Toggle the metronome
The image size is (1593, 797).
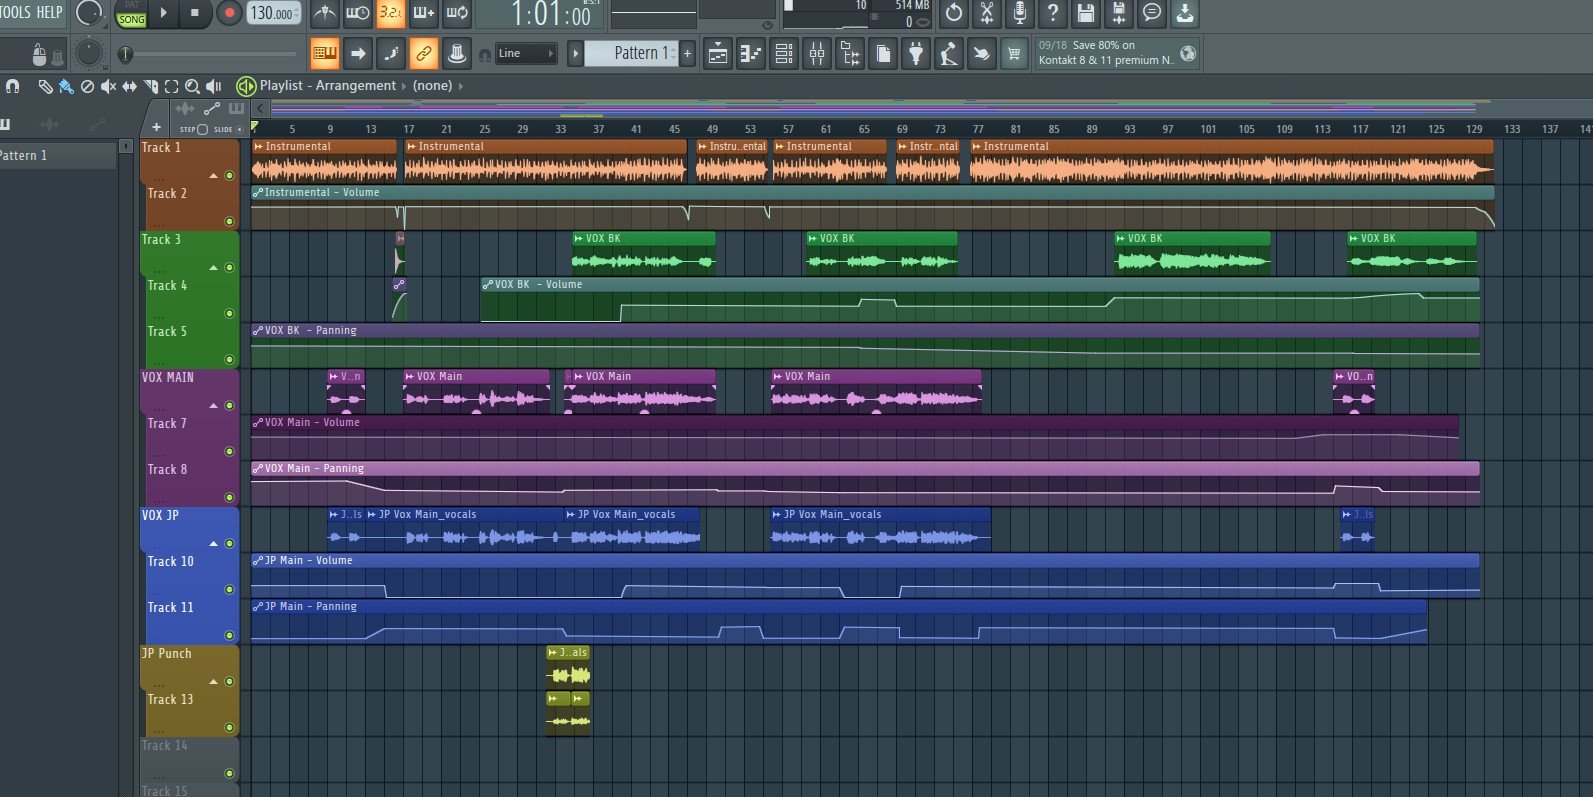point(324,13)
